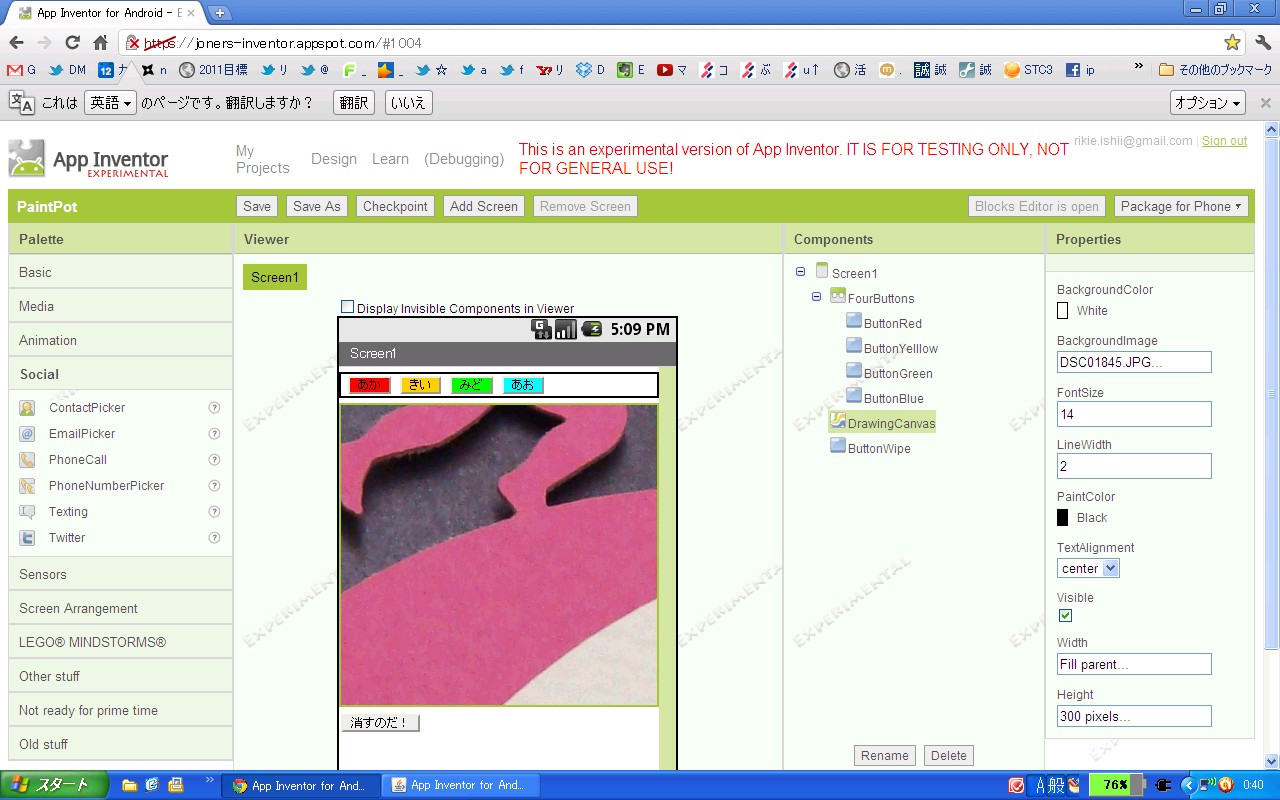Select the DrawingCanvas icon in the Components tree

point(838,421)
